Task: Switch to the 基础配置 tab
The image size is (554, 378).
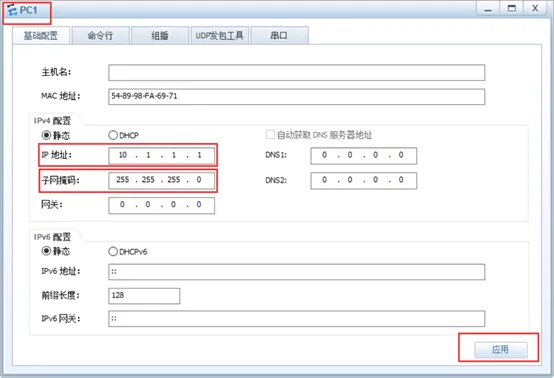Action: point(41,35)
